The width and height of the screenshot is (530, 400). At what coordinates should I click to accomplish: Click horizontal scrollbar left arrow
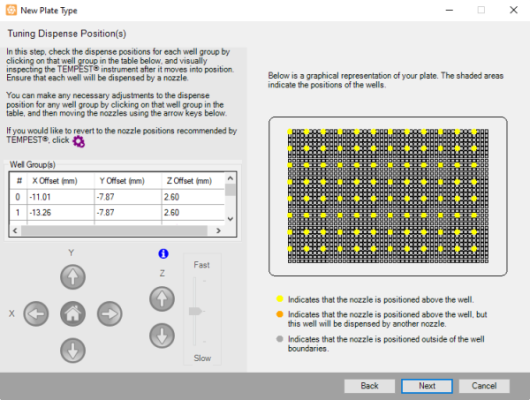tap(15, 231)
